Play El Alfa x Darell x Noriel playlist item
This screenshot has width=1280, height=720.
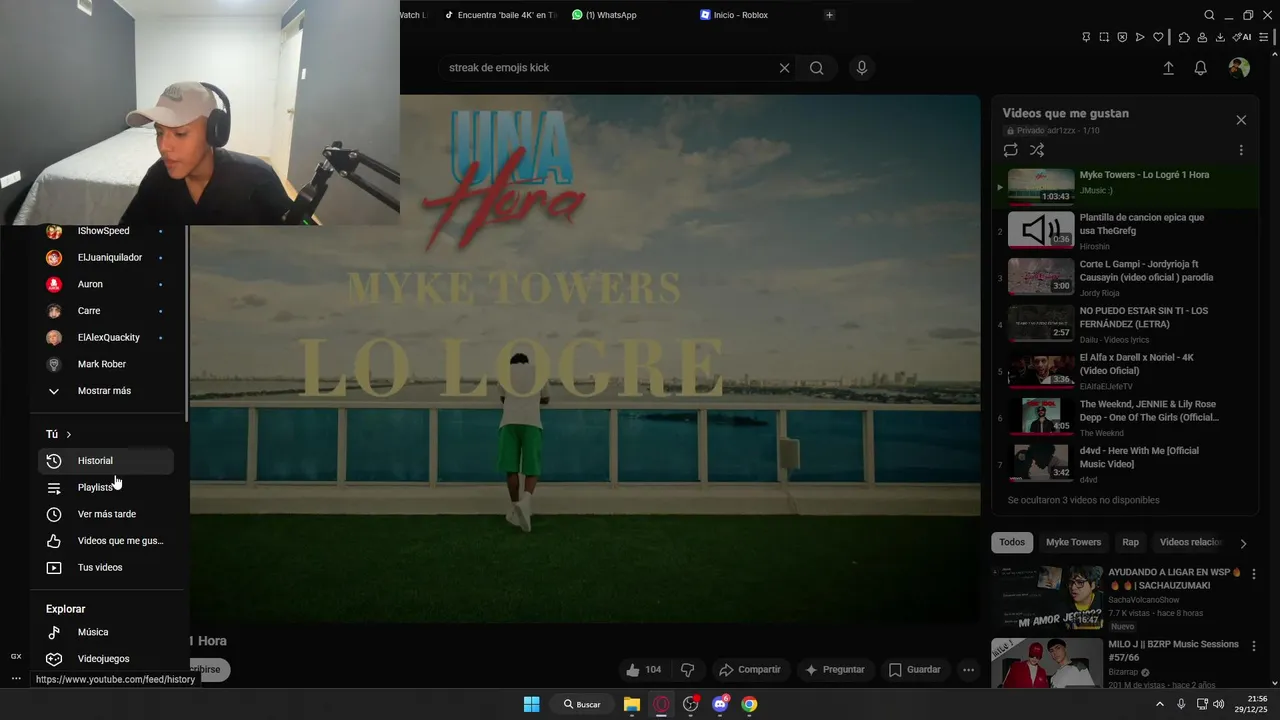[1126, 371]
